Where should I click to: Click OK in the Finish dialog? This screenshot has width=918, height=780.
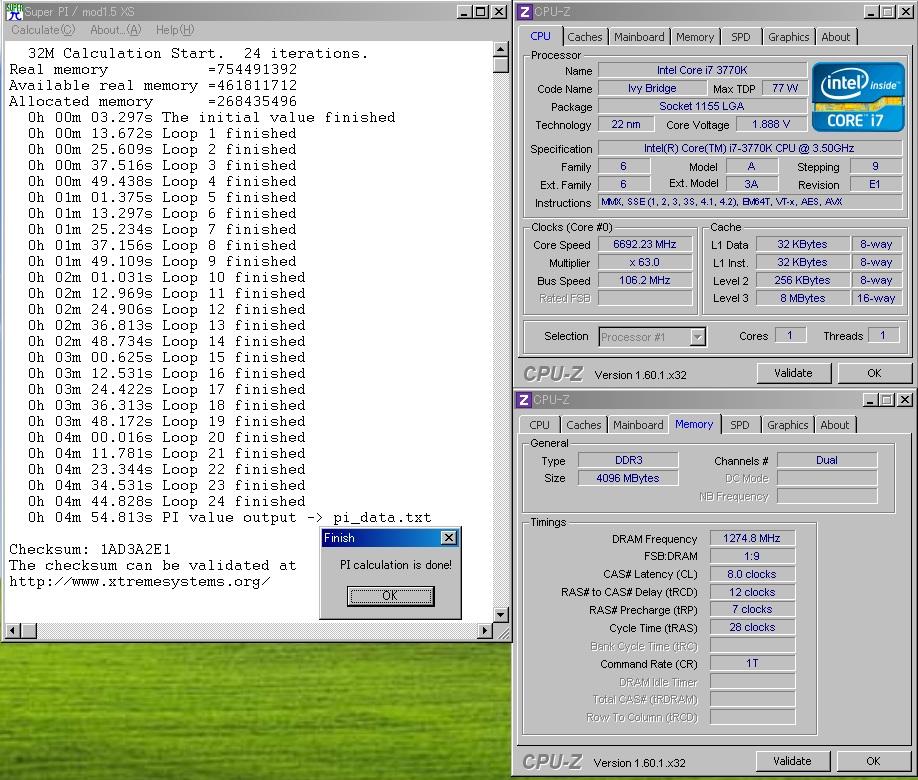coord(390,596)
